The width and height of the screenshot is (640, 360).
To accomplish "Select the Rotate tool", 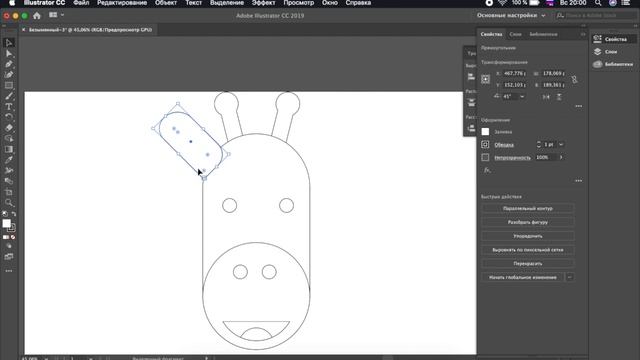I will (x=9, y=117).
